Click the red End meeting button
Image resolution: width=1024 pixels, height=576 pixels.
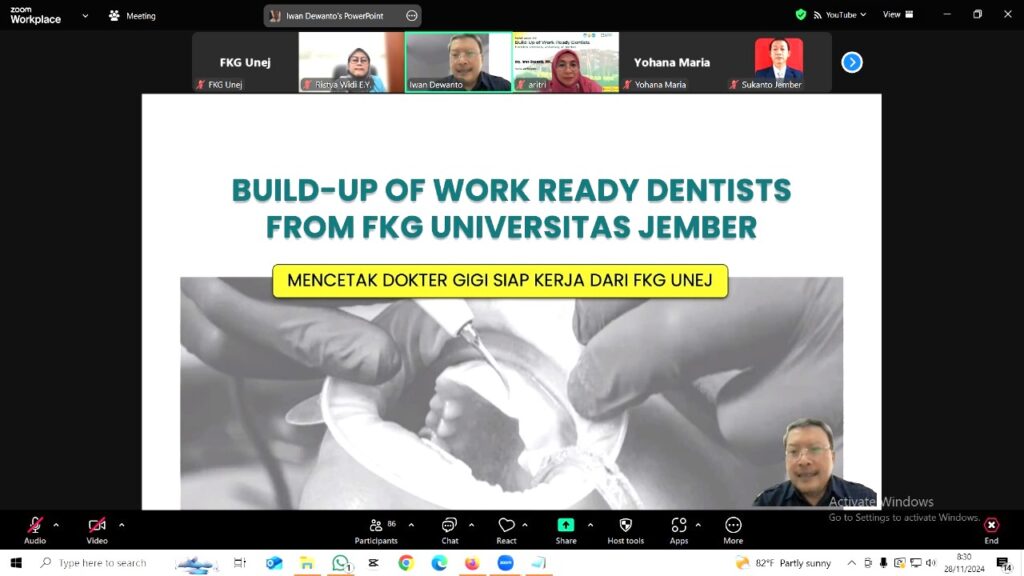coord(991,530)
